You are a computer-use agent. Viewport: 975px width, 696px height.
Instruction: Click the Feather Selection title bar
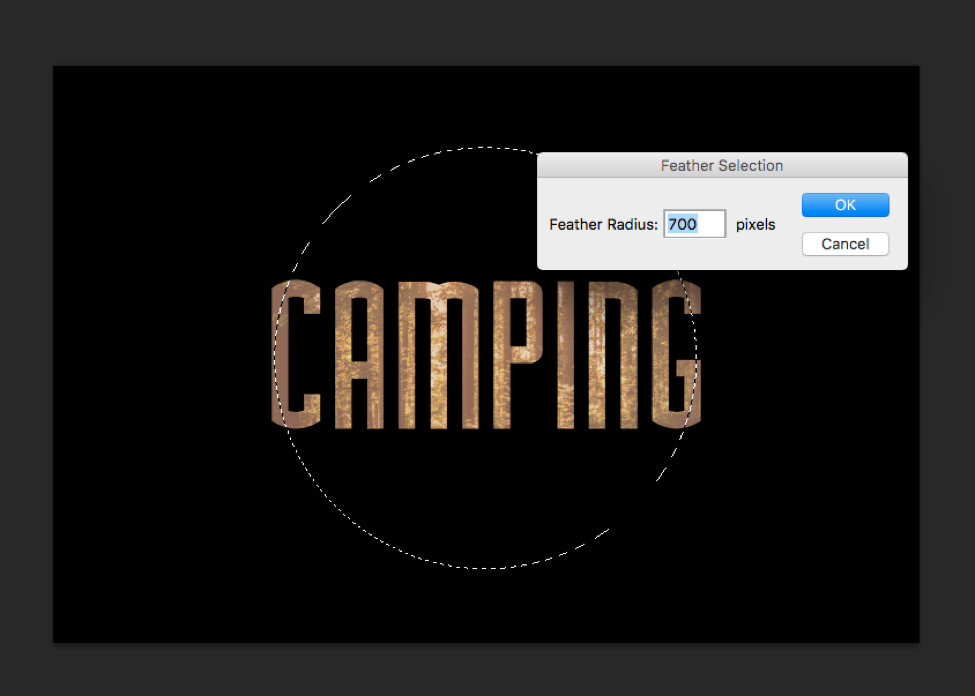pyautogui.click(x=722, y=165)
